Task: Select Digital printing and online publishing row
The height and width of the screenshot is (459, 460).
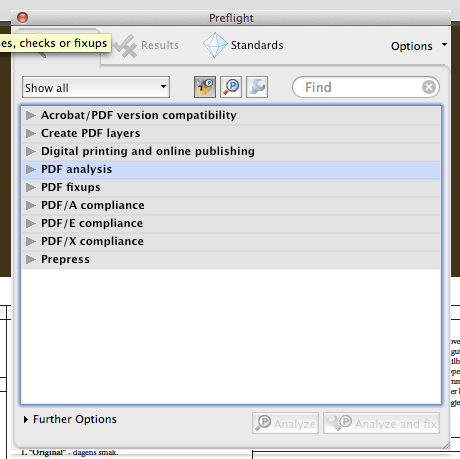Action: click(231, 151)
